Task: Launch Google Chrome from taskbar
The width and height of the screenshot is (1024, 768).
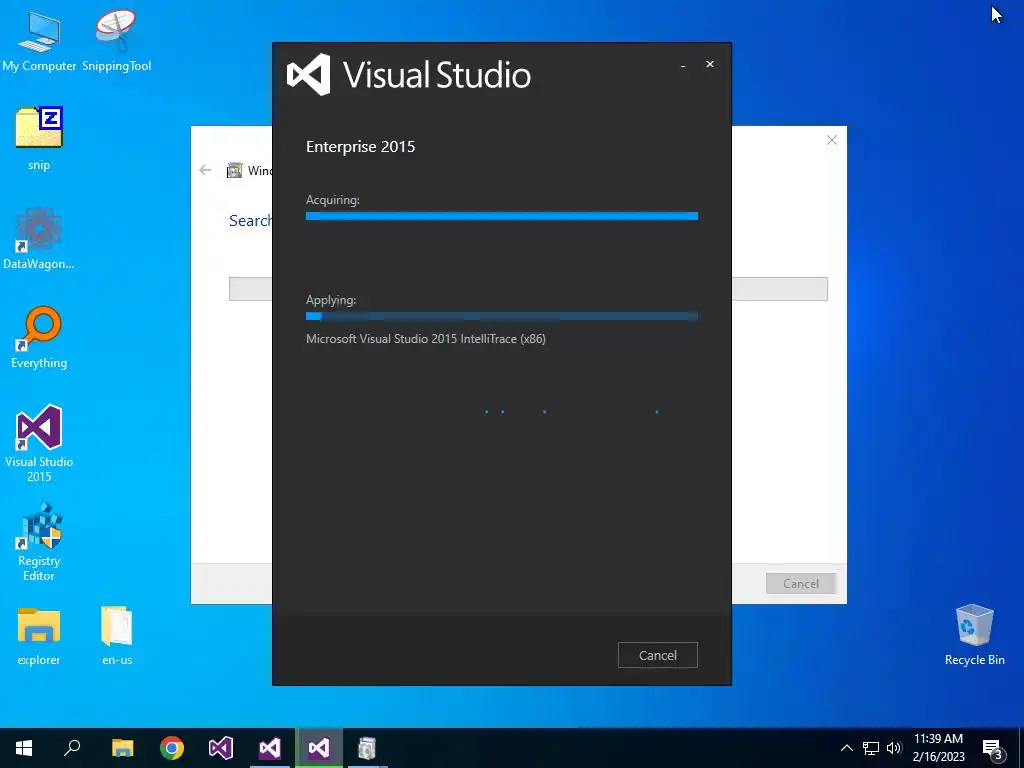Action: click(x=172, y=748)
